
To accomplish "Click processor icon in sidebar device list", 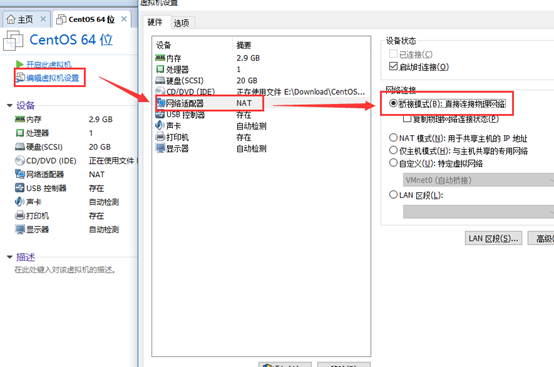I will (20, 133).
